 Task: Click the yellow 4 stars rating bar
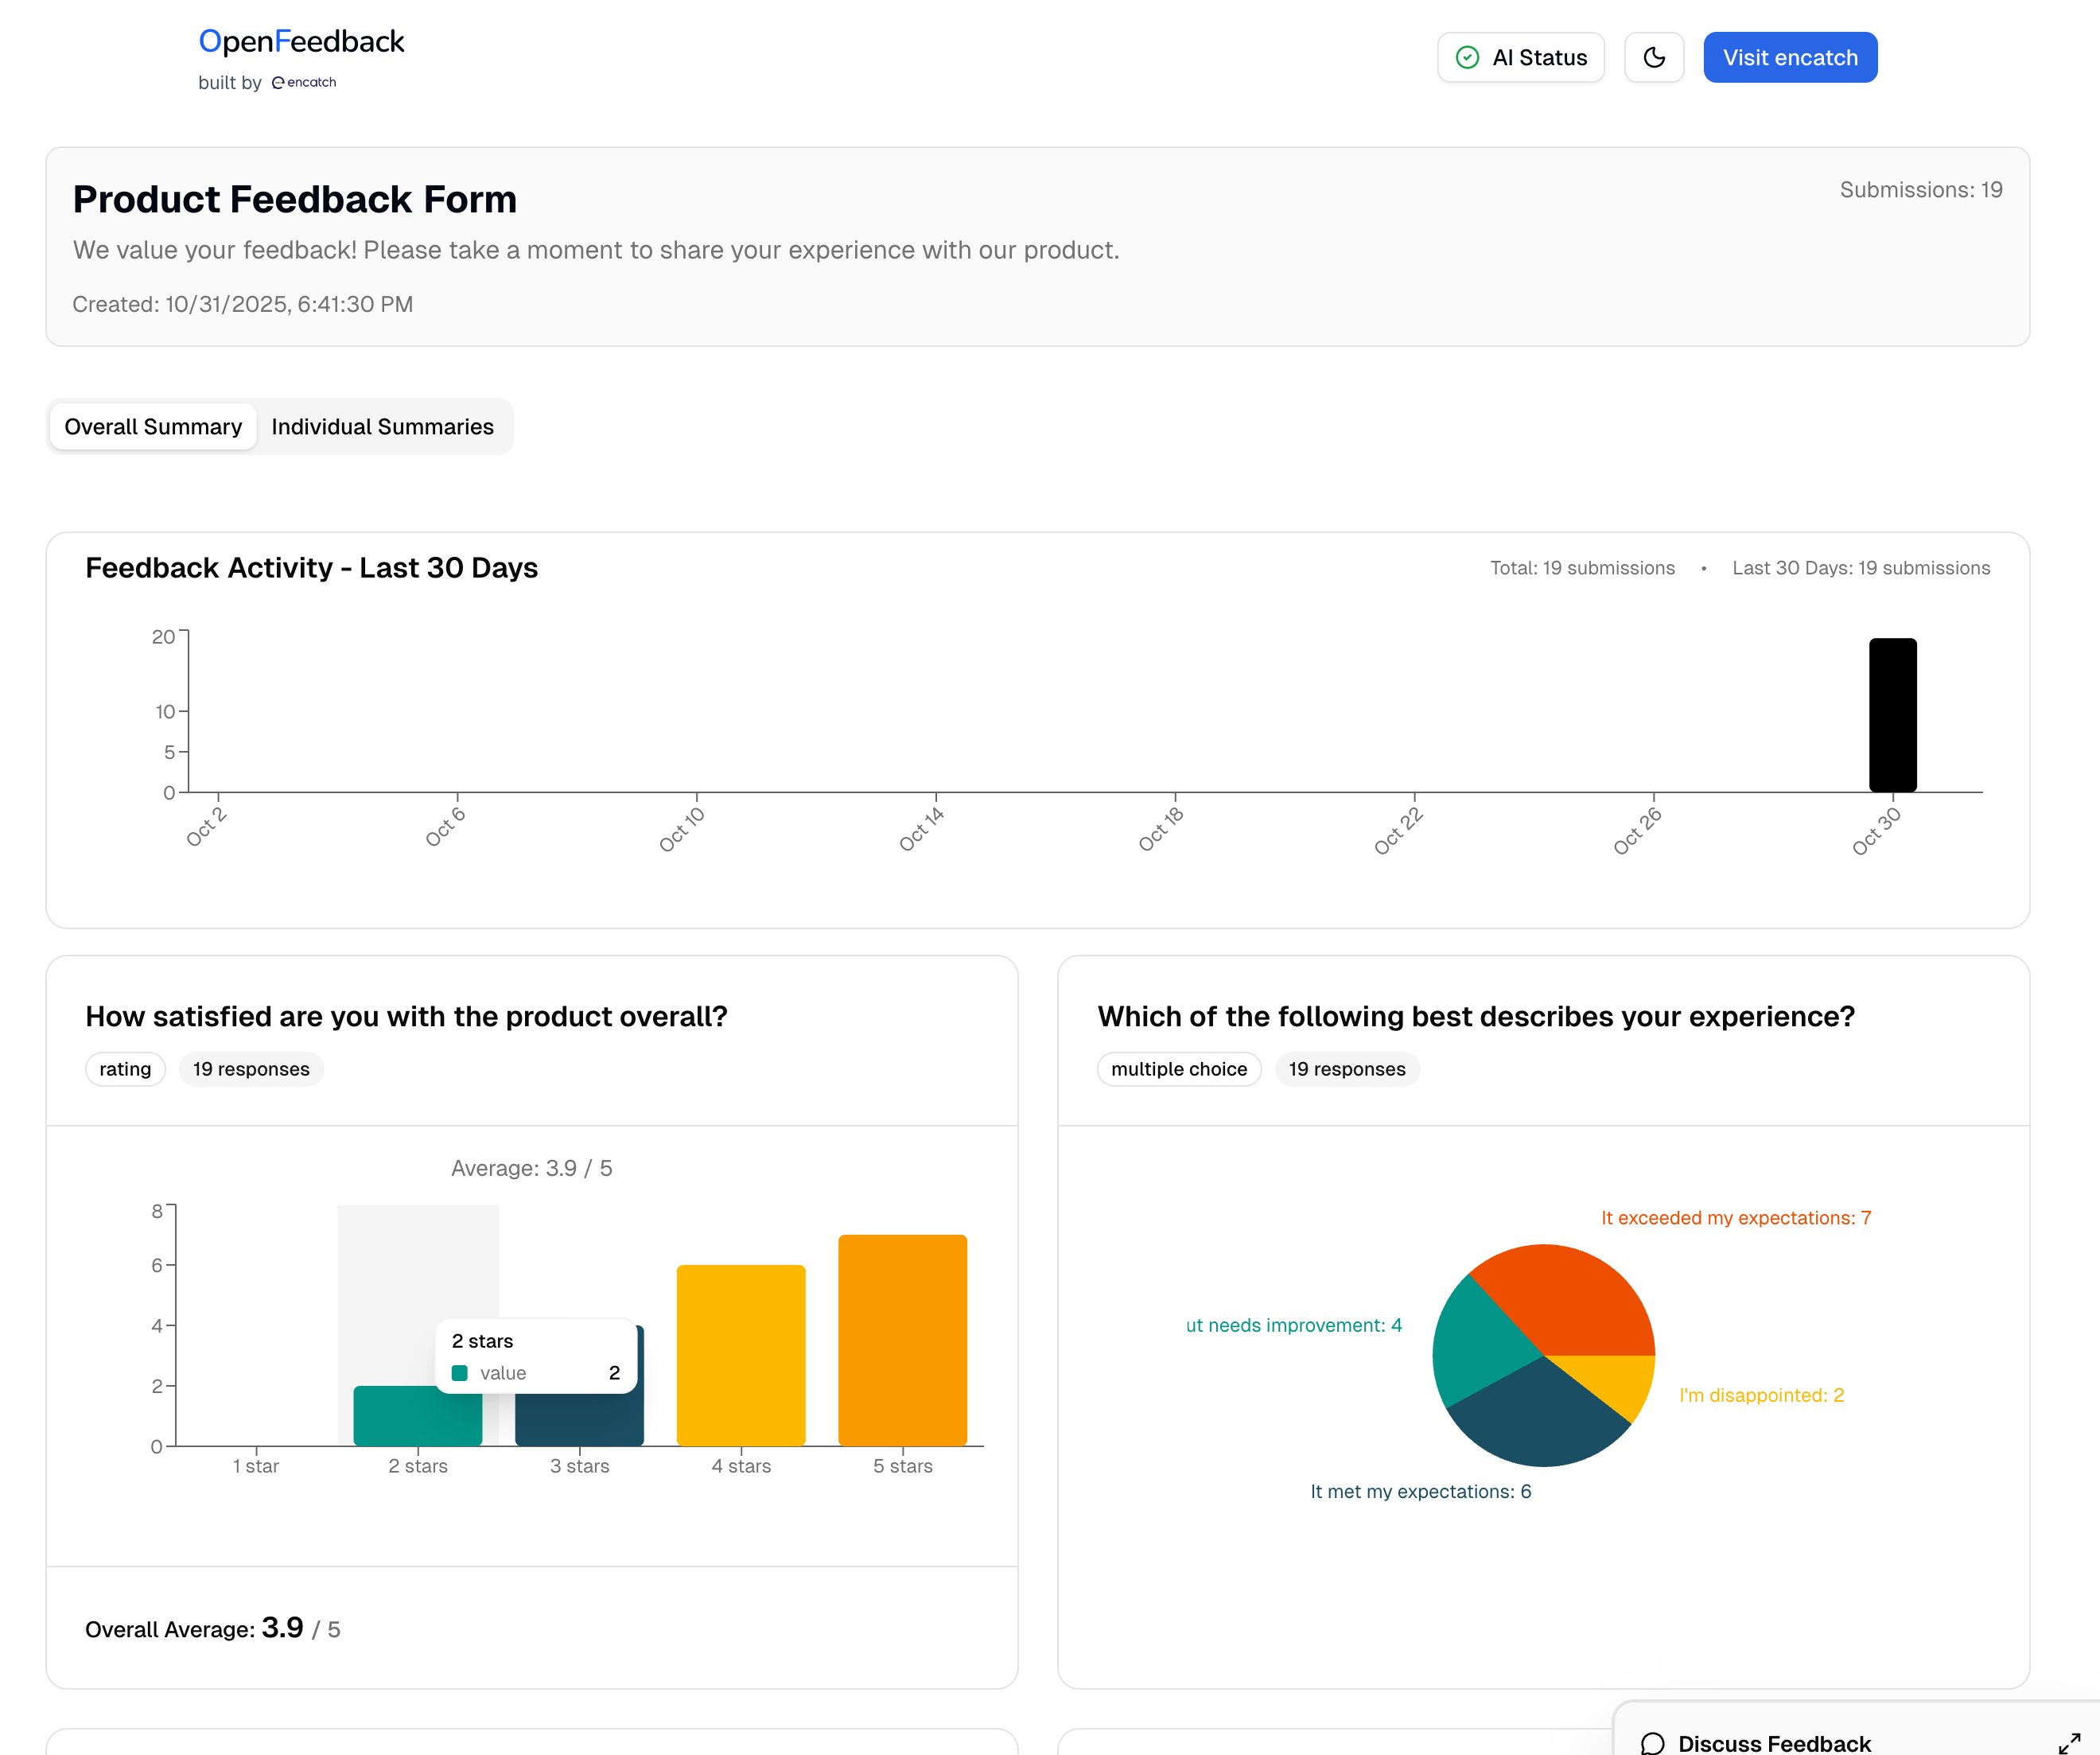tap(740, 1355)
